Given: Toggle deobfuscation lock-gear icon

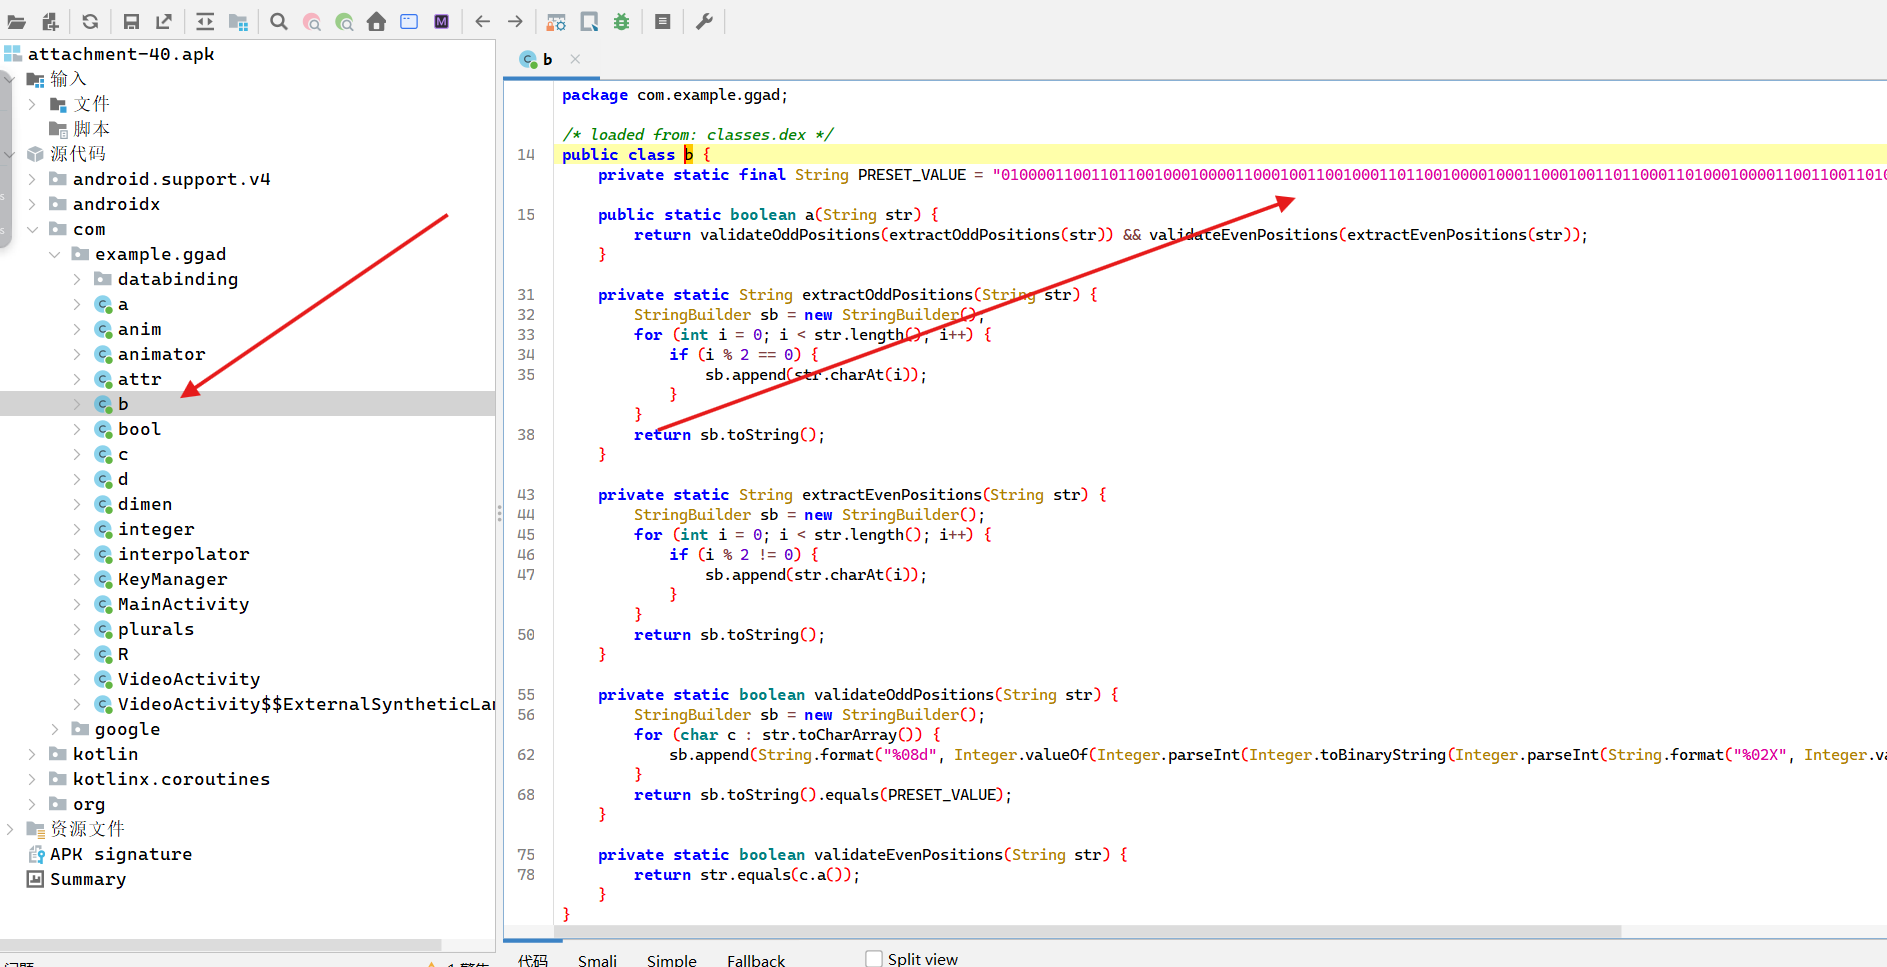Looking at the screenshot, I should tap(557, 21).
